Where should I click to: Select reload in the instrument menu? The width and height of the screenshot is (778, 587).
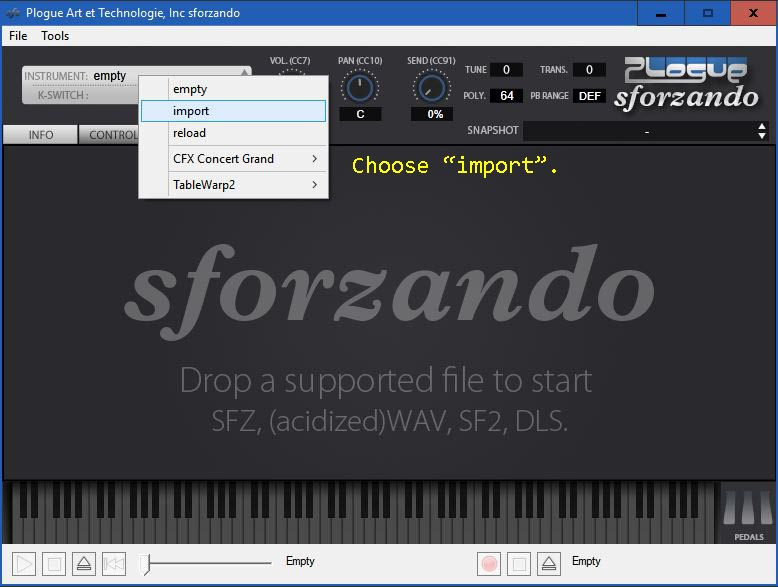click(233, 133)
